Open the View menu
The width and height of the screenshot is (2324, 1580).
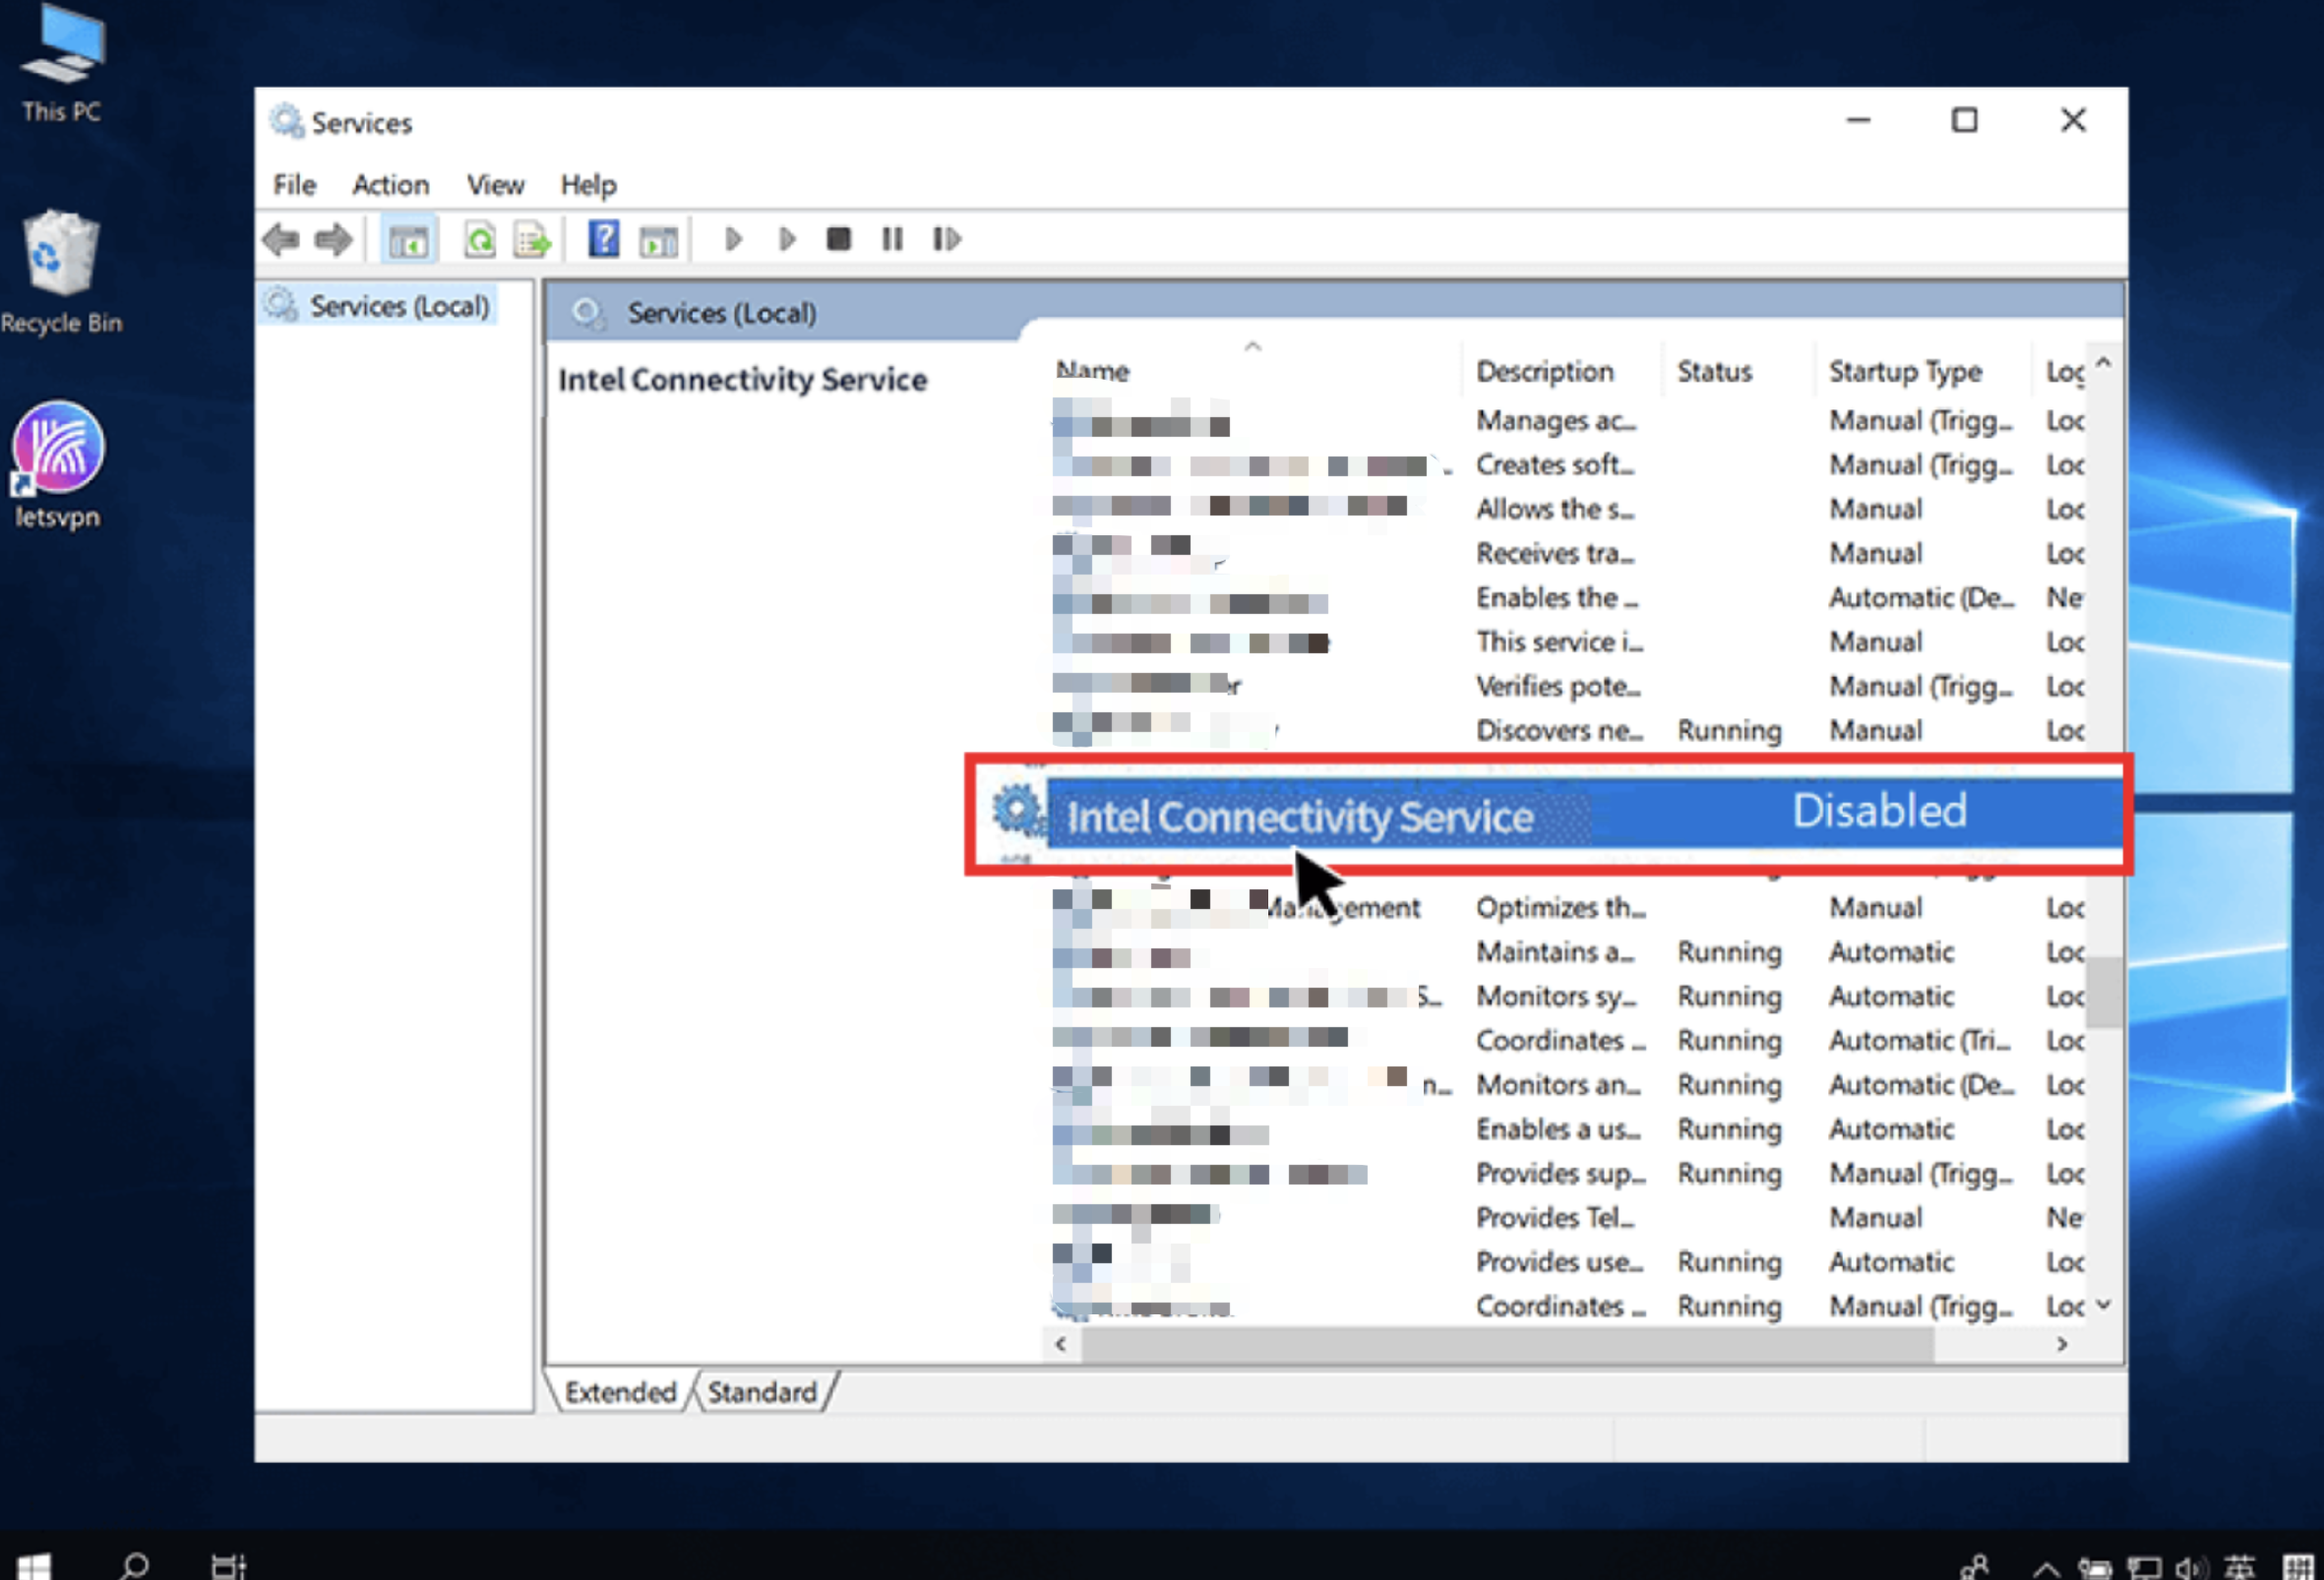pos(495,185)
